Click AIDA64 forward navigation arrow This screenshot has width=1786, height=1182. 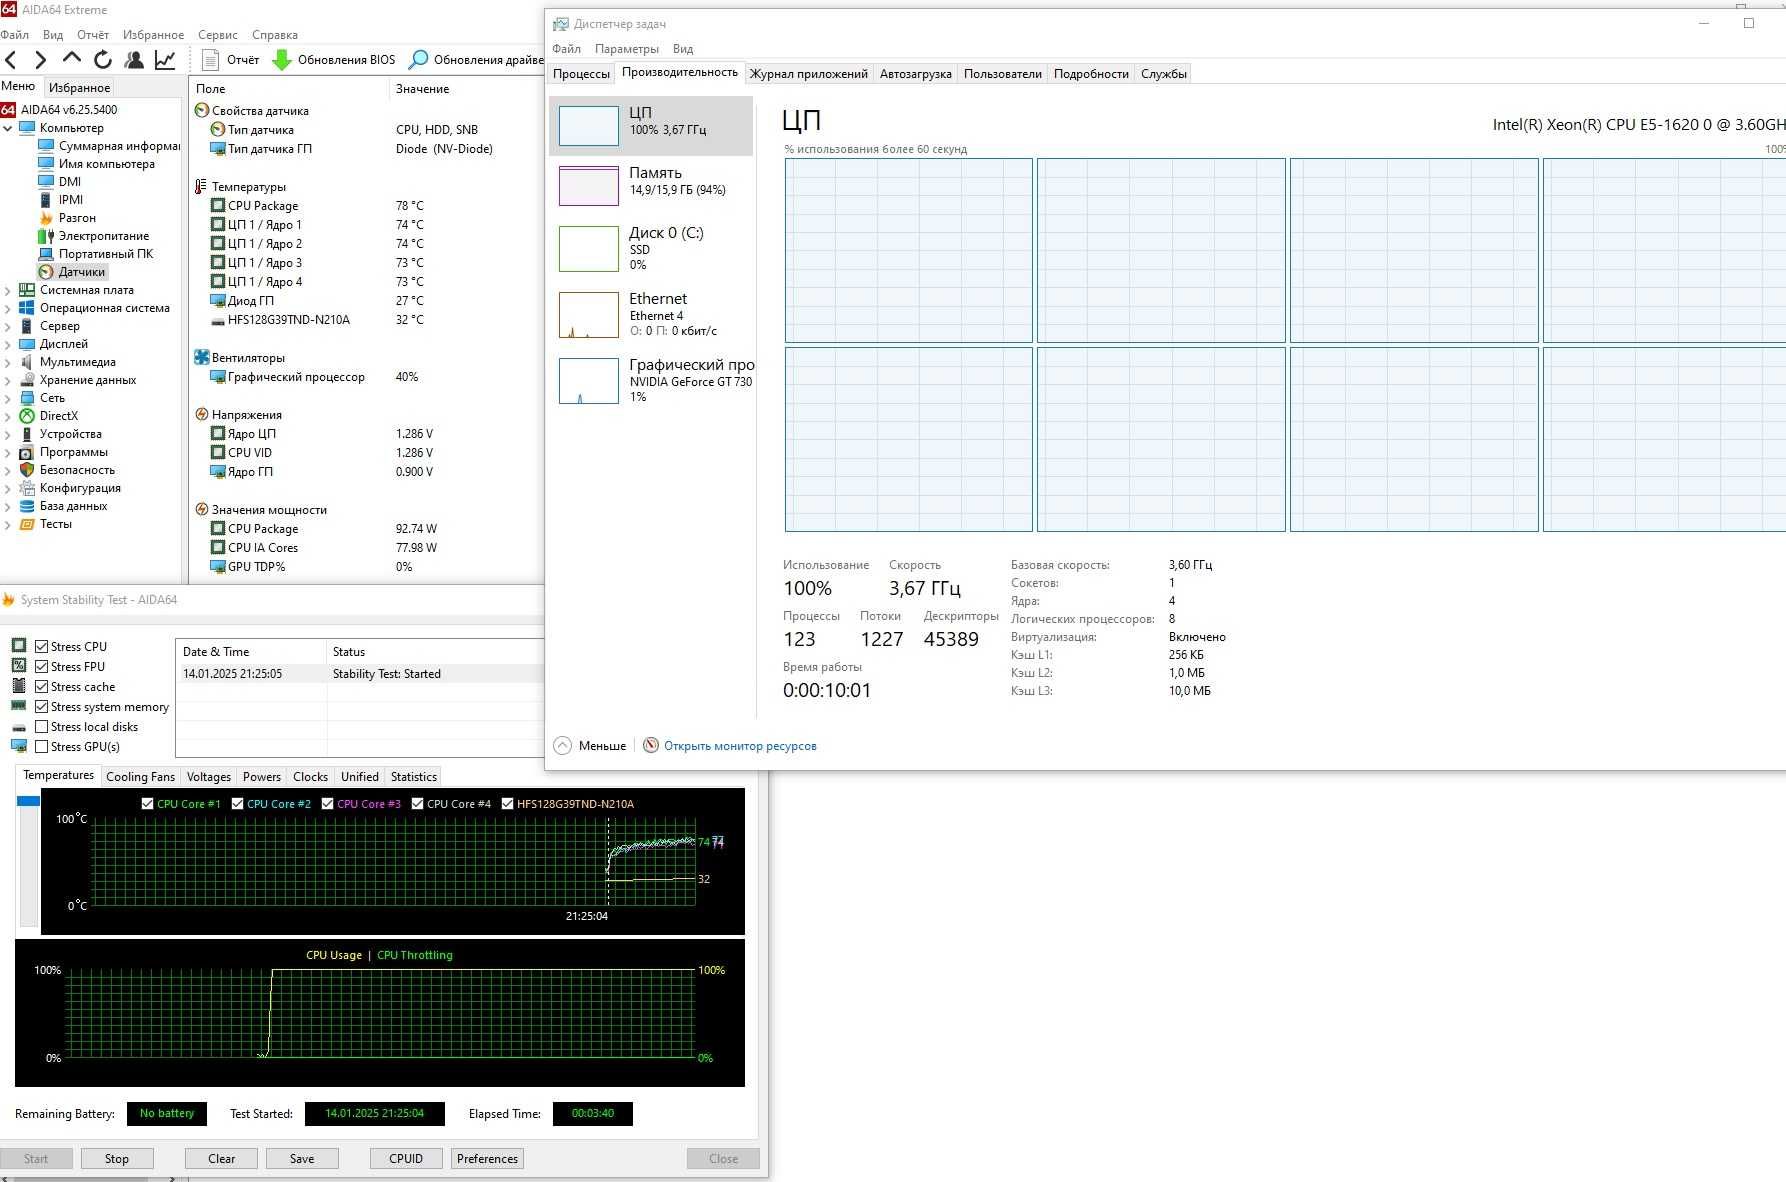(40, 60)
